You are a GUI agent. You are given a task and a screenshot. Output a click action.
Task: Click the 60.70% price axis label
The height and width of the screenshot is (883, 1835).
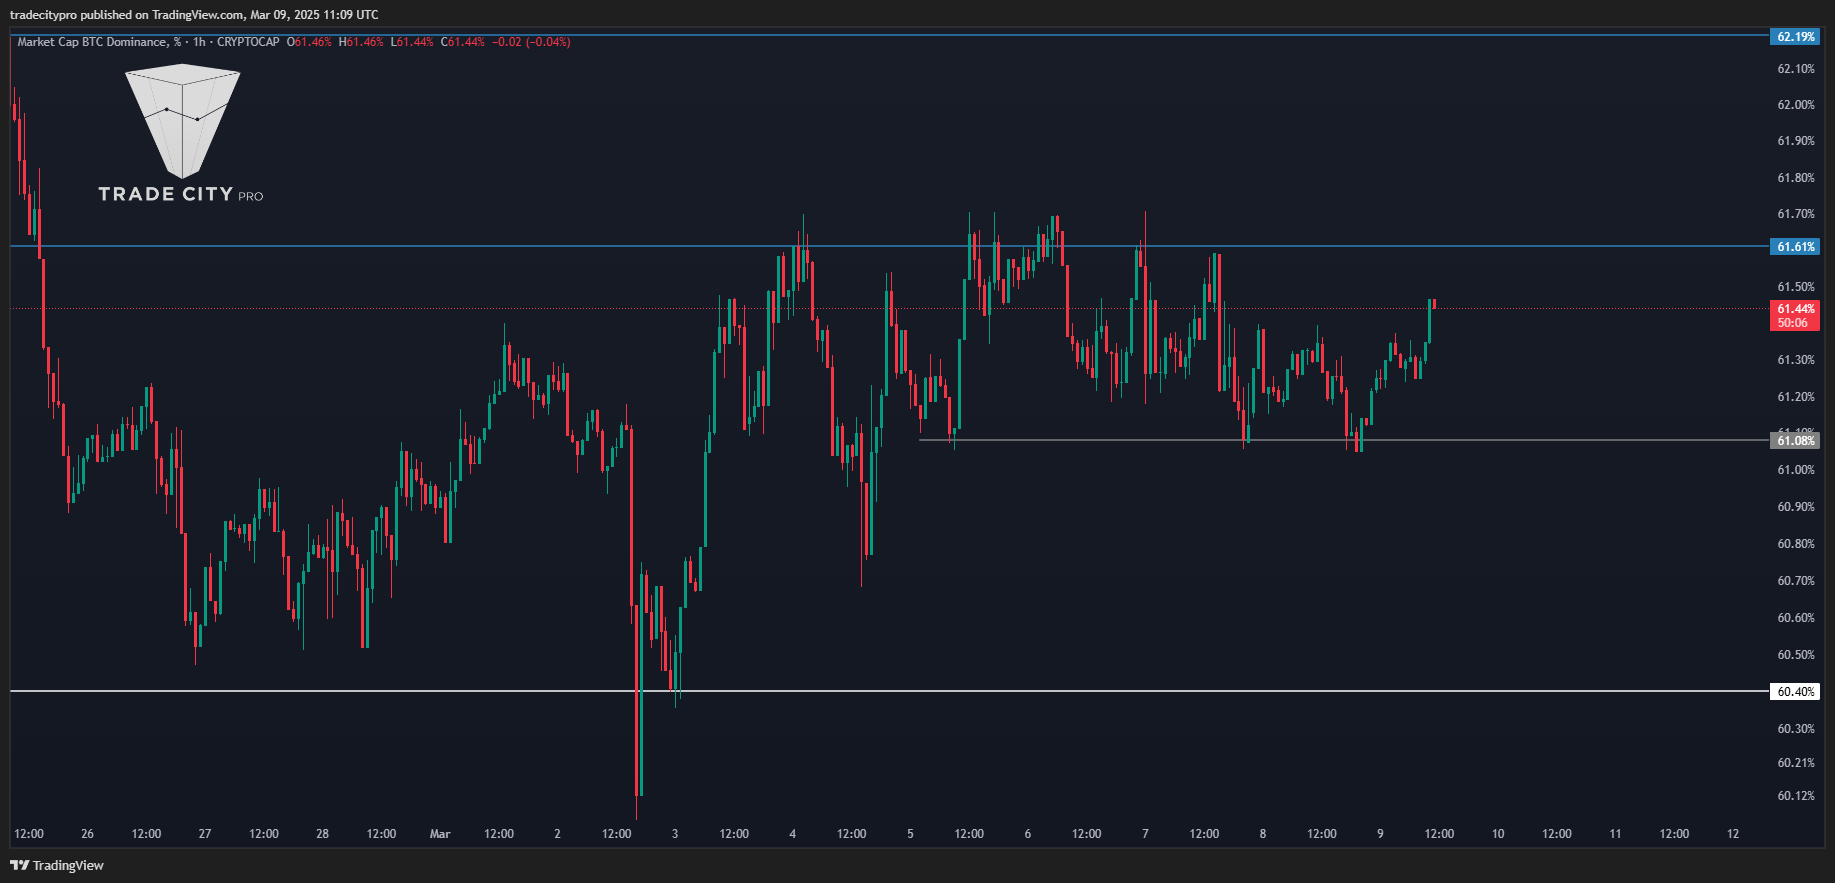(x=1795, y=581)
